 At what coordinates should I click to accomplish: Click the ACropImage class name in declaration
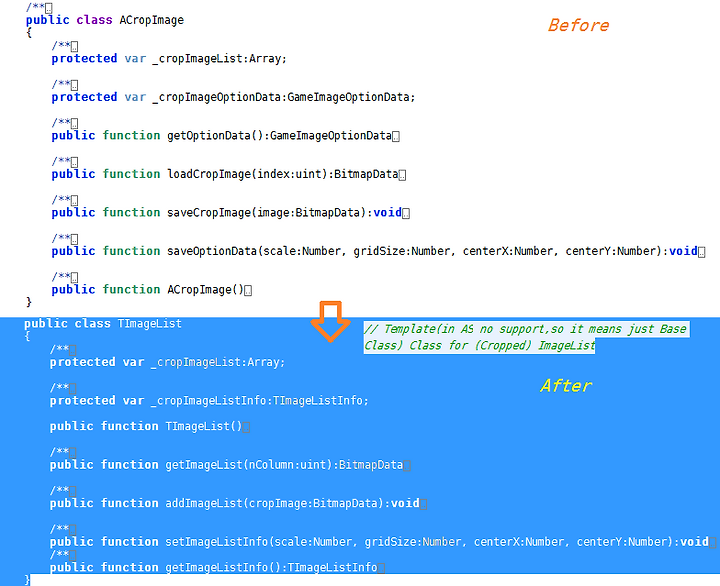(152, 20)
